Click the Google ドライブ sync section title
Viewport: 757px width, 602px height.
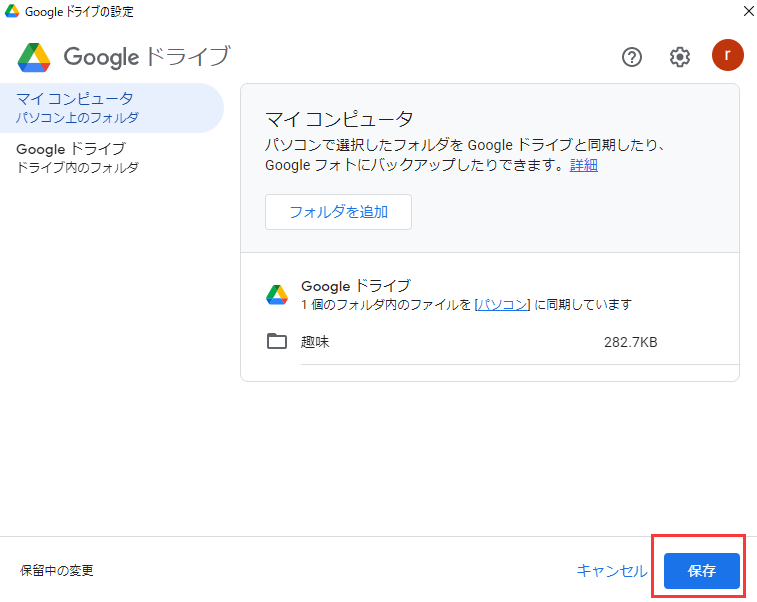click(x=355, y=286)
